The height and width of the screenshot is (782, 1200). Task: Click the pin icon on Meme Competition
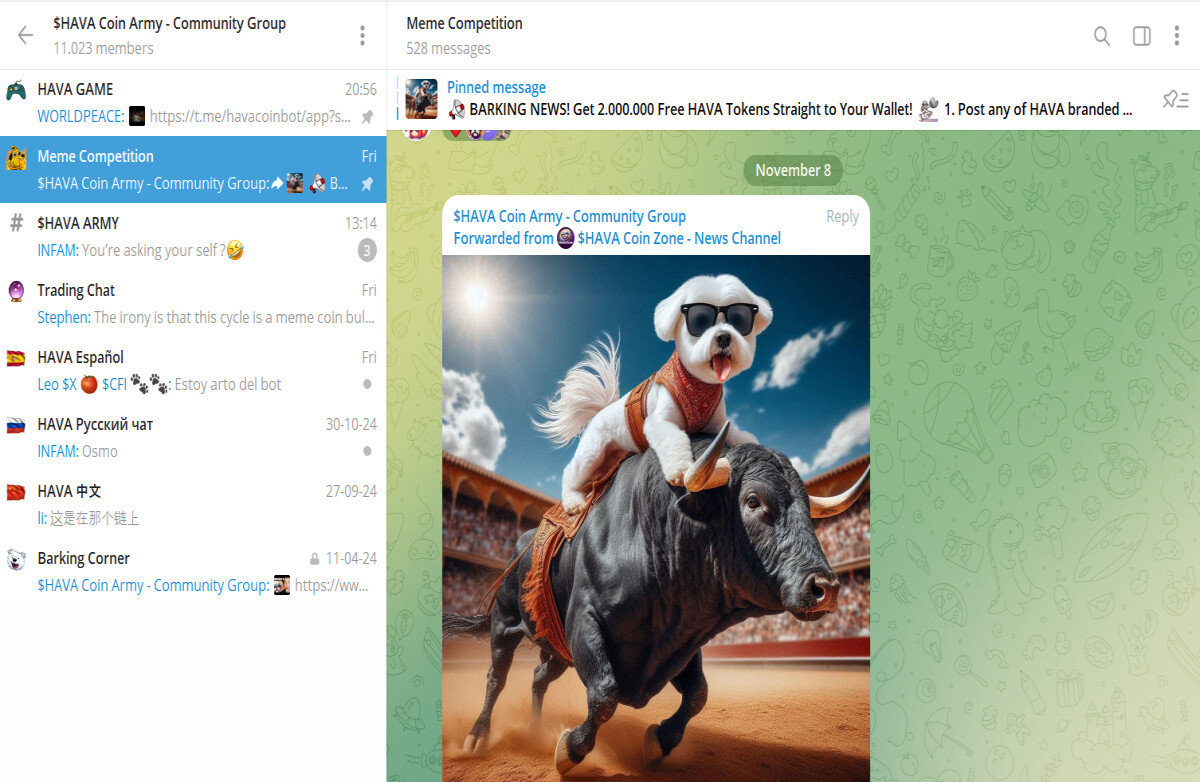(367, 184)
